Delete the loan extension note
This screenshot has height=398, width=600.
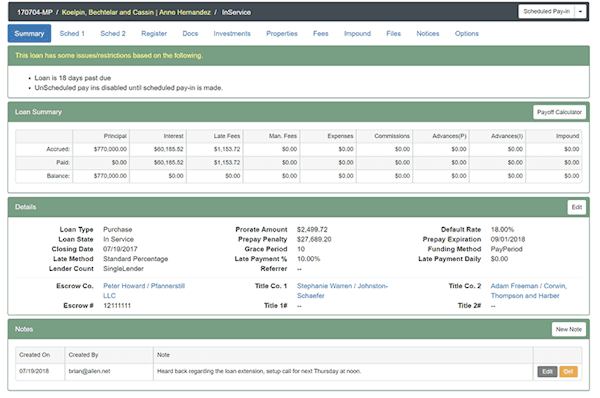coord(568,372)
